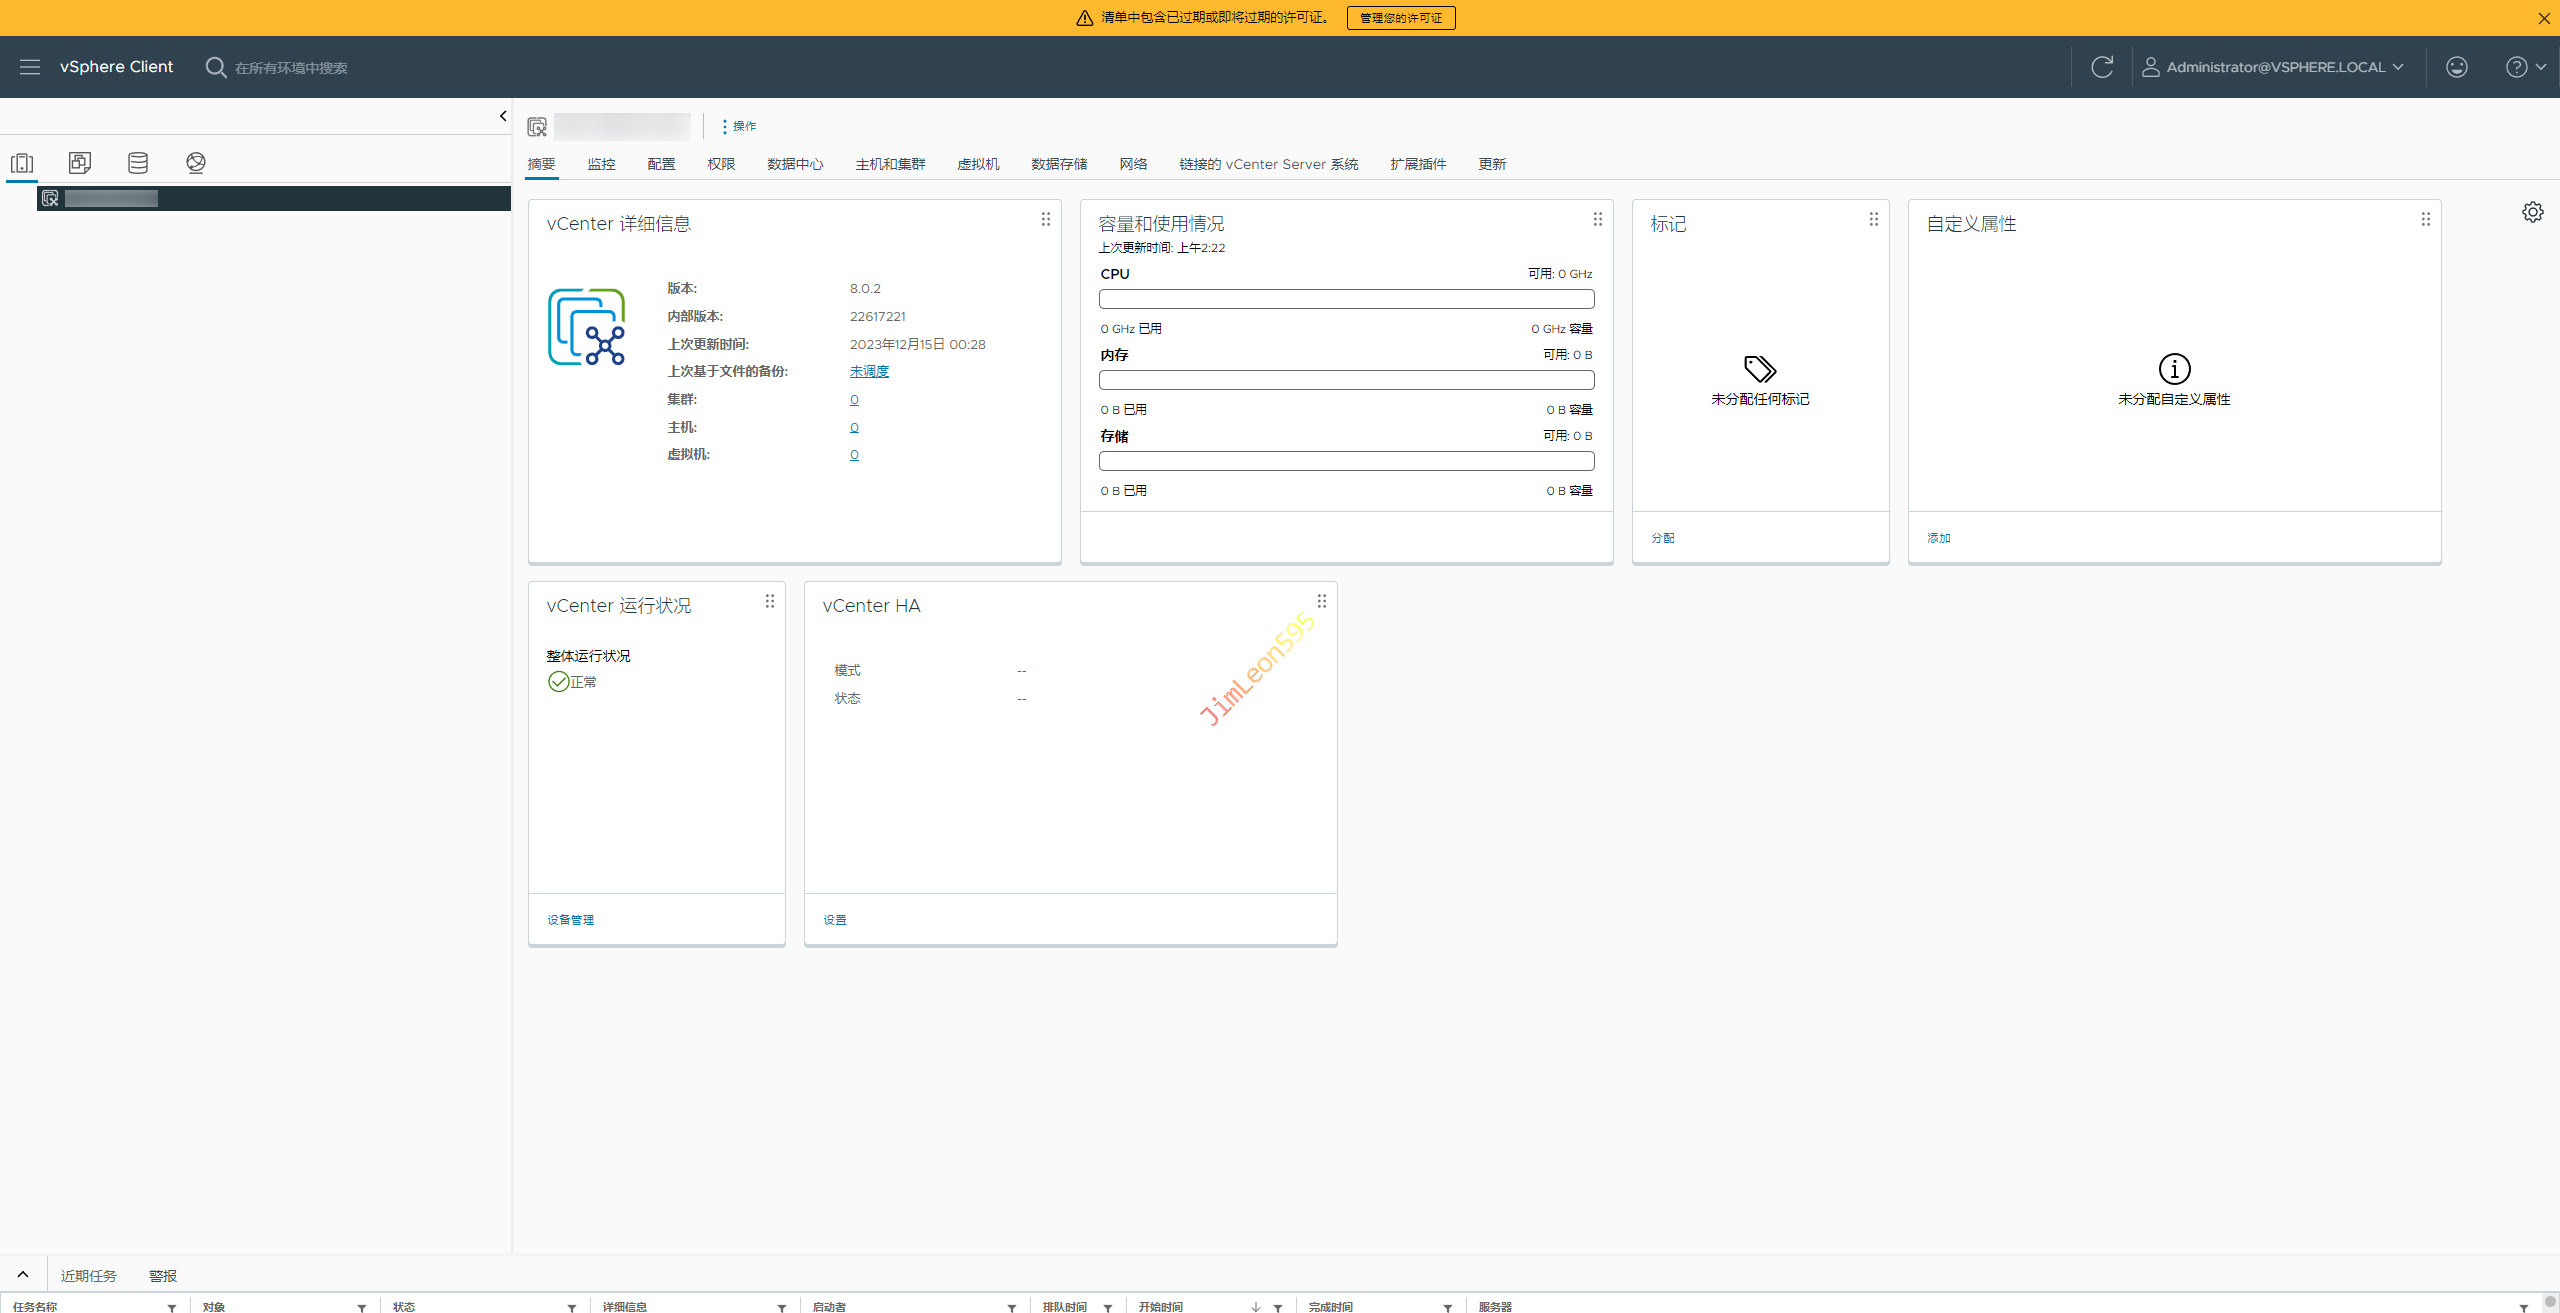The image size is (2560, 1313).
Task: Click the smiley feedback icon
Action: [2457, 67]
